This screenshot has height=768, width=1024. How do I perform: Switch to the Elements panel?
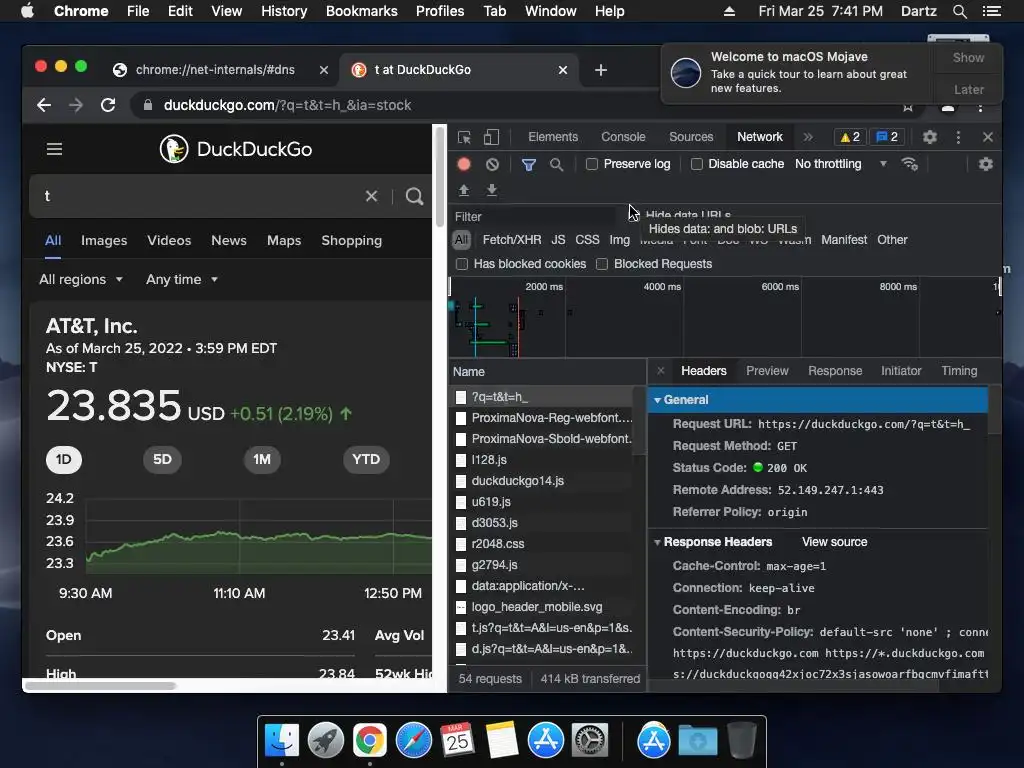click(552, 137)
